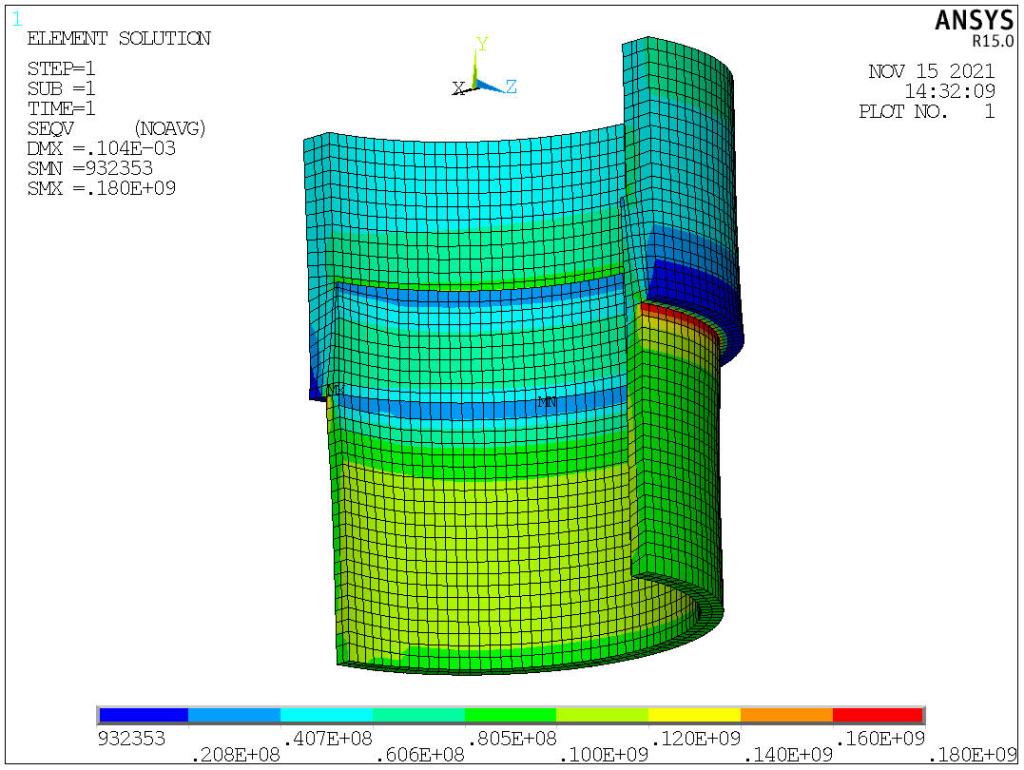Screen dimensions: 1024x770
Task: Click the PLOT NO. 1 label
Action: [926, 112]
